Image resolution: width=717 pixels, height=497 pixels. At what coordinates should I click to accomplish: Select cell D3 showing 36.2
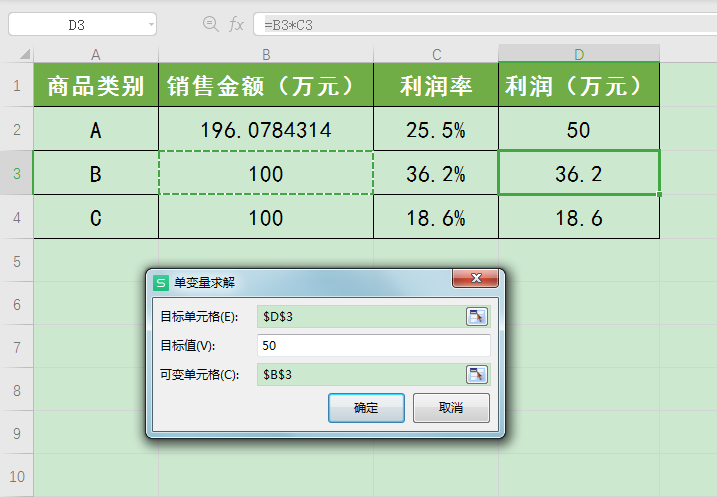(579, 173)
